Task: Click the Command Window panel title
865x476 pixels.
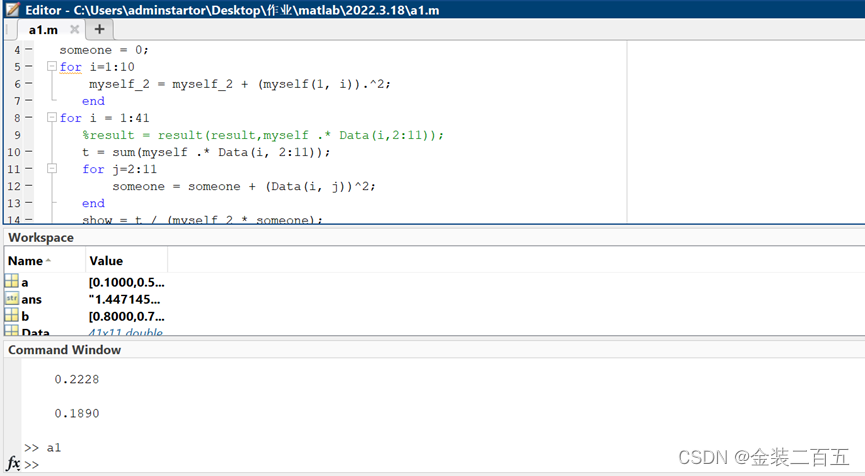Action: click(65, 350)
